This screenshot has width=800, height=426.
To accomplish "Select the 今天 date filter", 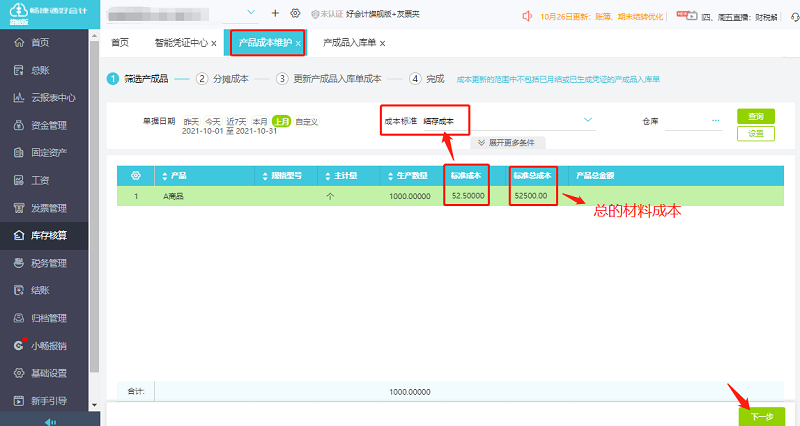I will coord(213,121).
